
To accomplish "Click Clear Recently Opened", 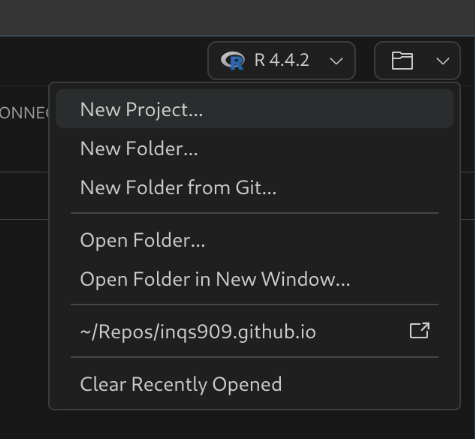I will pos(255,384).
